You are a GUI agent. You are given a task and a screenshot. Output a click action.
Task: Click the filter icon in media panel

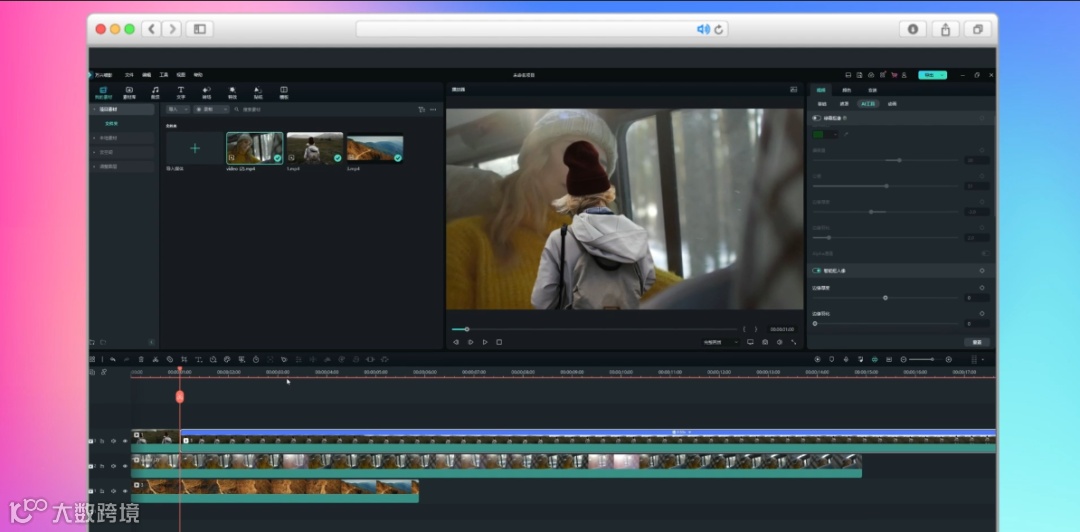point(421,109)
